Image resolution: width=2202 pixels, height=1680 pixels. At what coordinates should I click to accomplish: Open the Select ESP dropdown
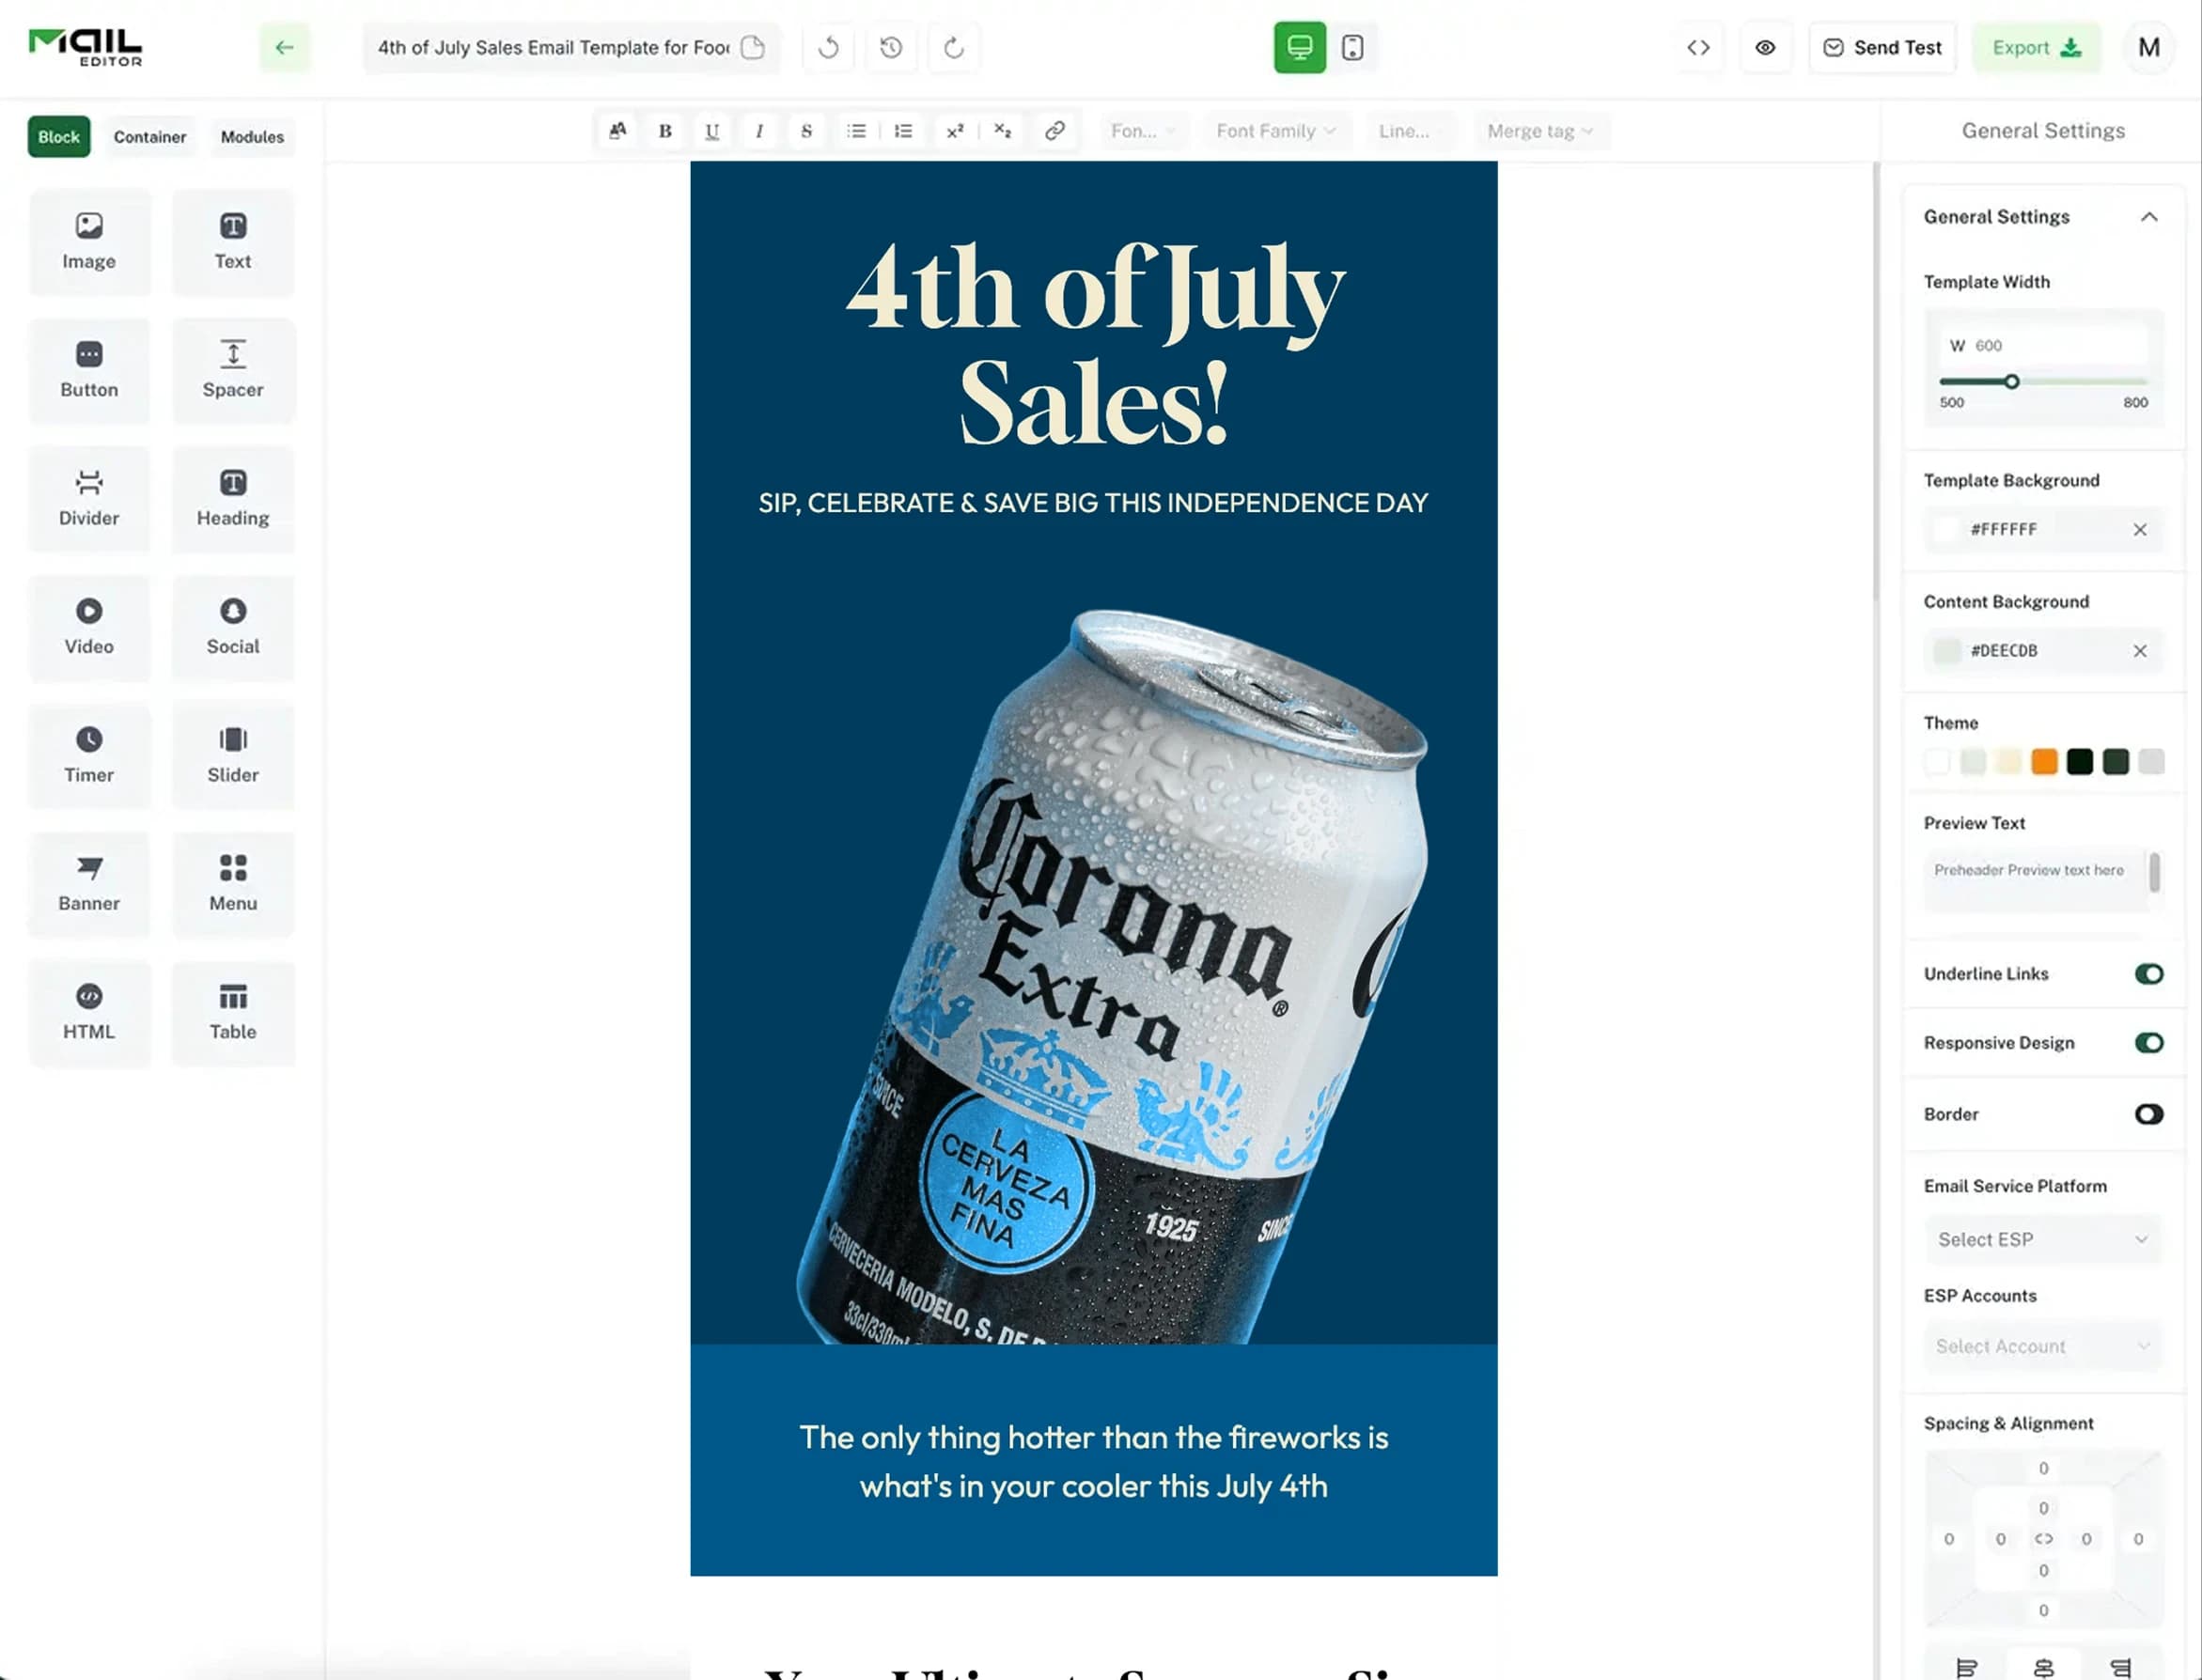[x=2042, y=1239]
